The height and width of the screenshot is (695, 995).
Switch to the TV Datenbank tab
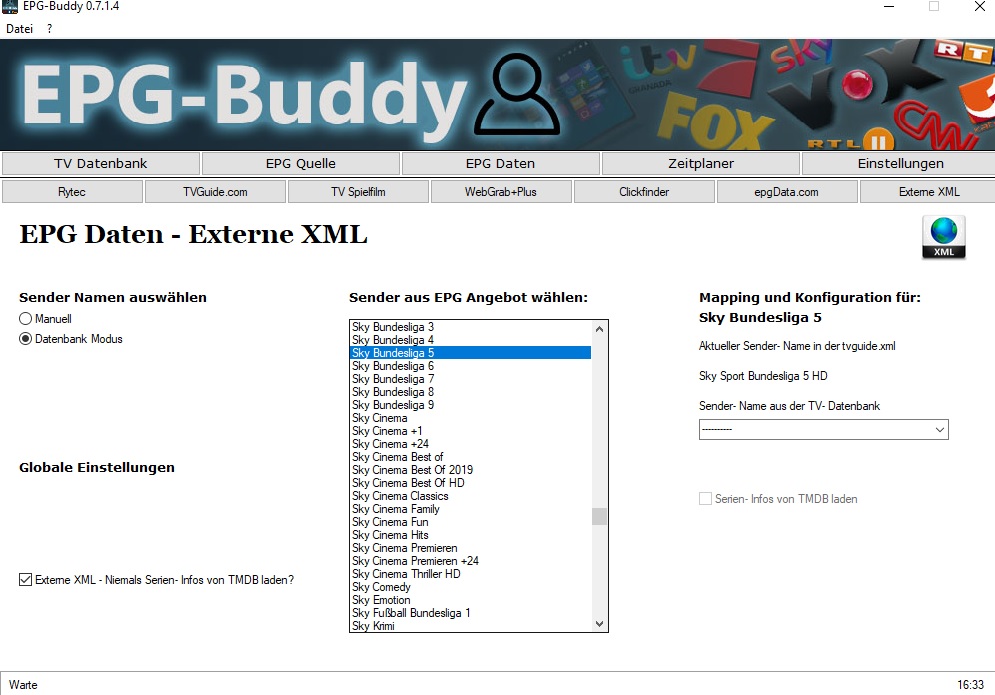[x=101, y=164]
